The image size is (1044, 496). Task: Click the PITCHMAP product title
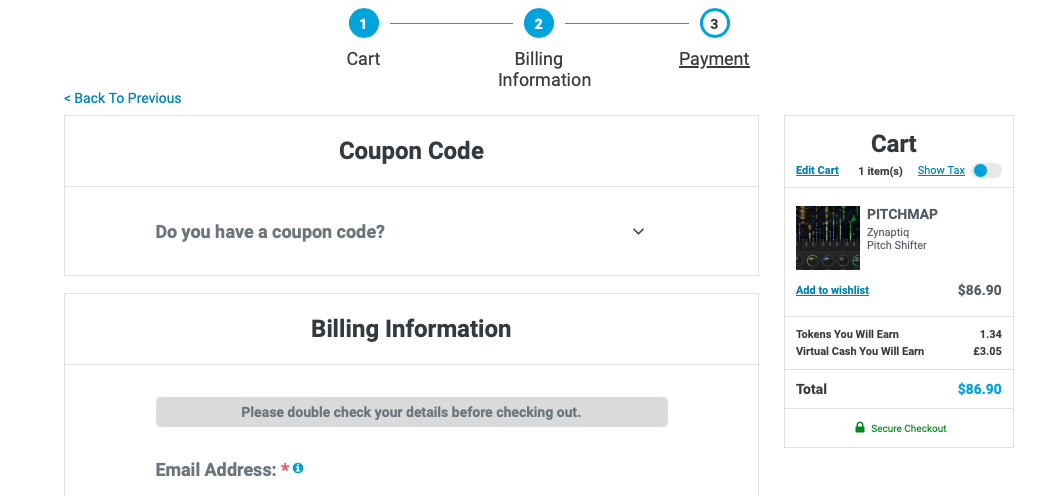[902, 214]
